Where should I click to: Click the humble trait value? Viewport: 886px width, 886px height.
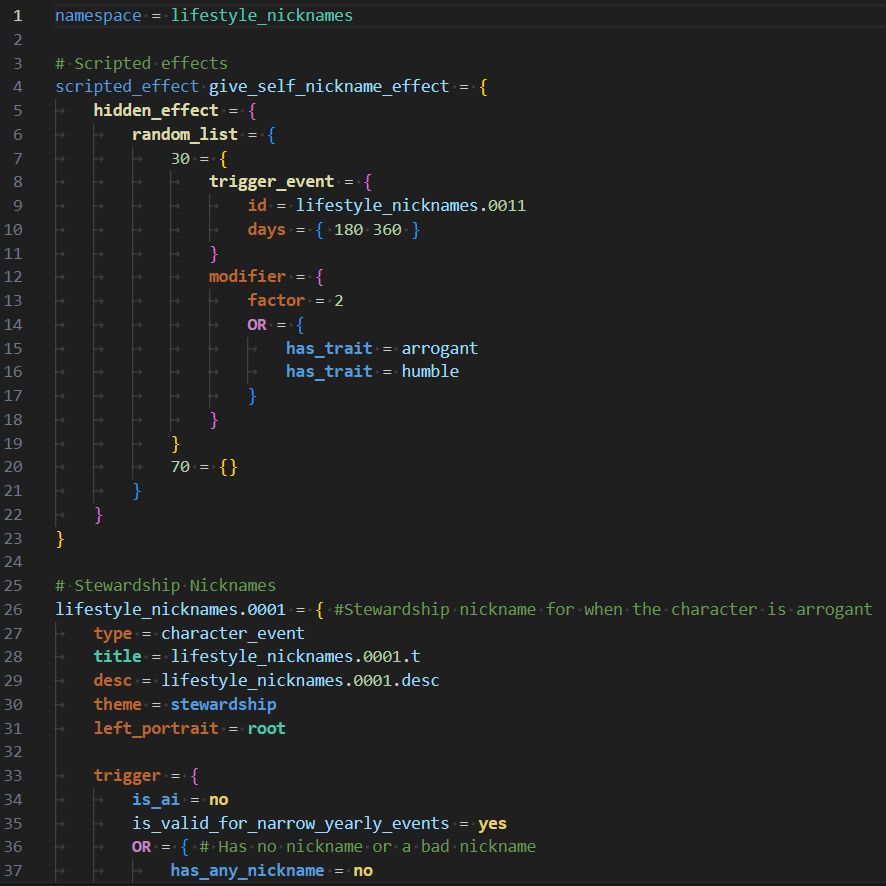click(x=430, y=371)
